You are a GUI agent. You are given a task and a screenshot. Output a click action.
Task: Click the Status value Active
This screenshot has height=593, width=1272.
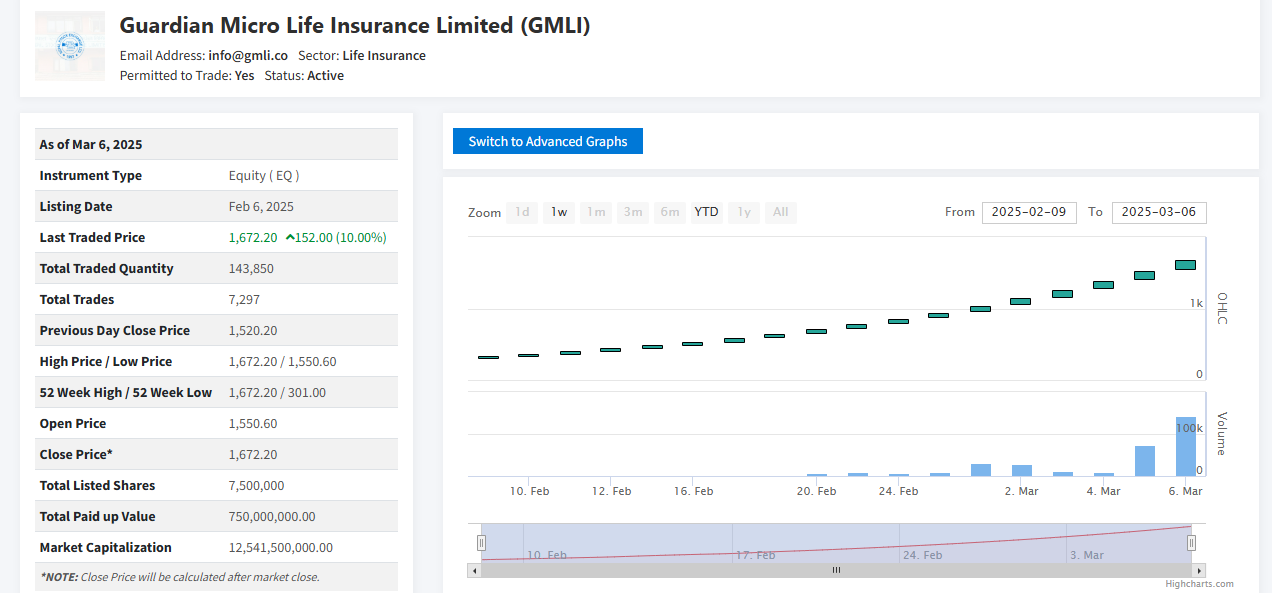[x=325, y=76]
